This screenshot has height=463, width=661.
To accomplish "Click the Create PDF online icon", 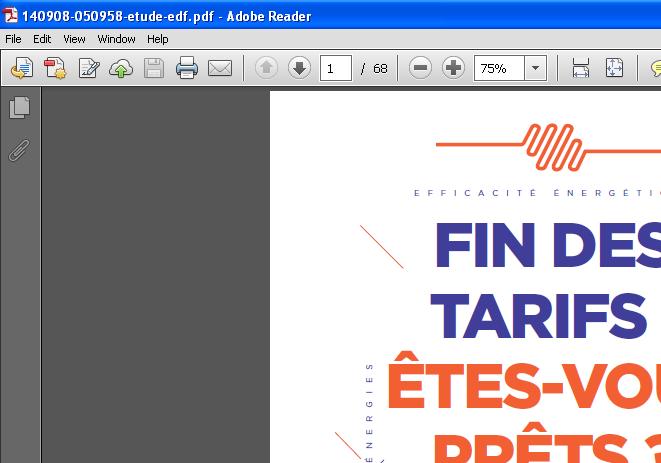I will 55,68.
